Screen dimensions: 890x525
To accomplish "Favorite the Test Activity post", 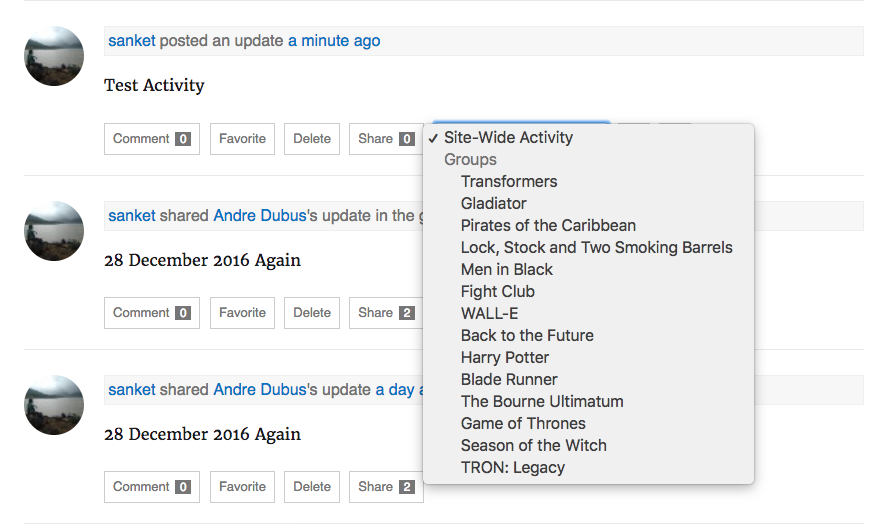I will (242, 139).
